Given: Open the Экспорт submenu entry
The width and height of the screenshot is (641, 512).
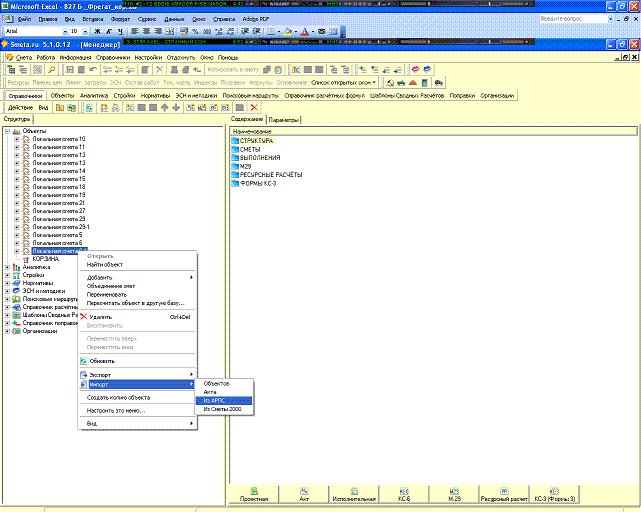Looking at the screenshot, I should click(101, 375).
